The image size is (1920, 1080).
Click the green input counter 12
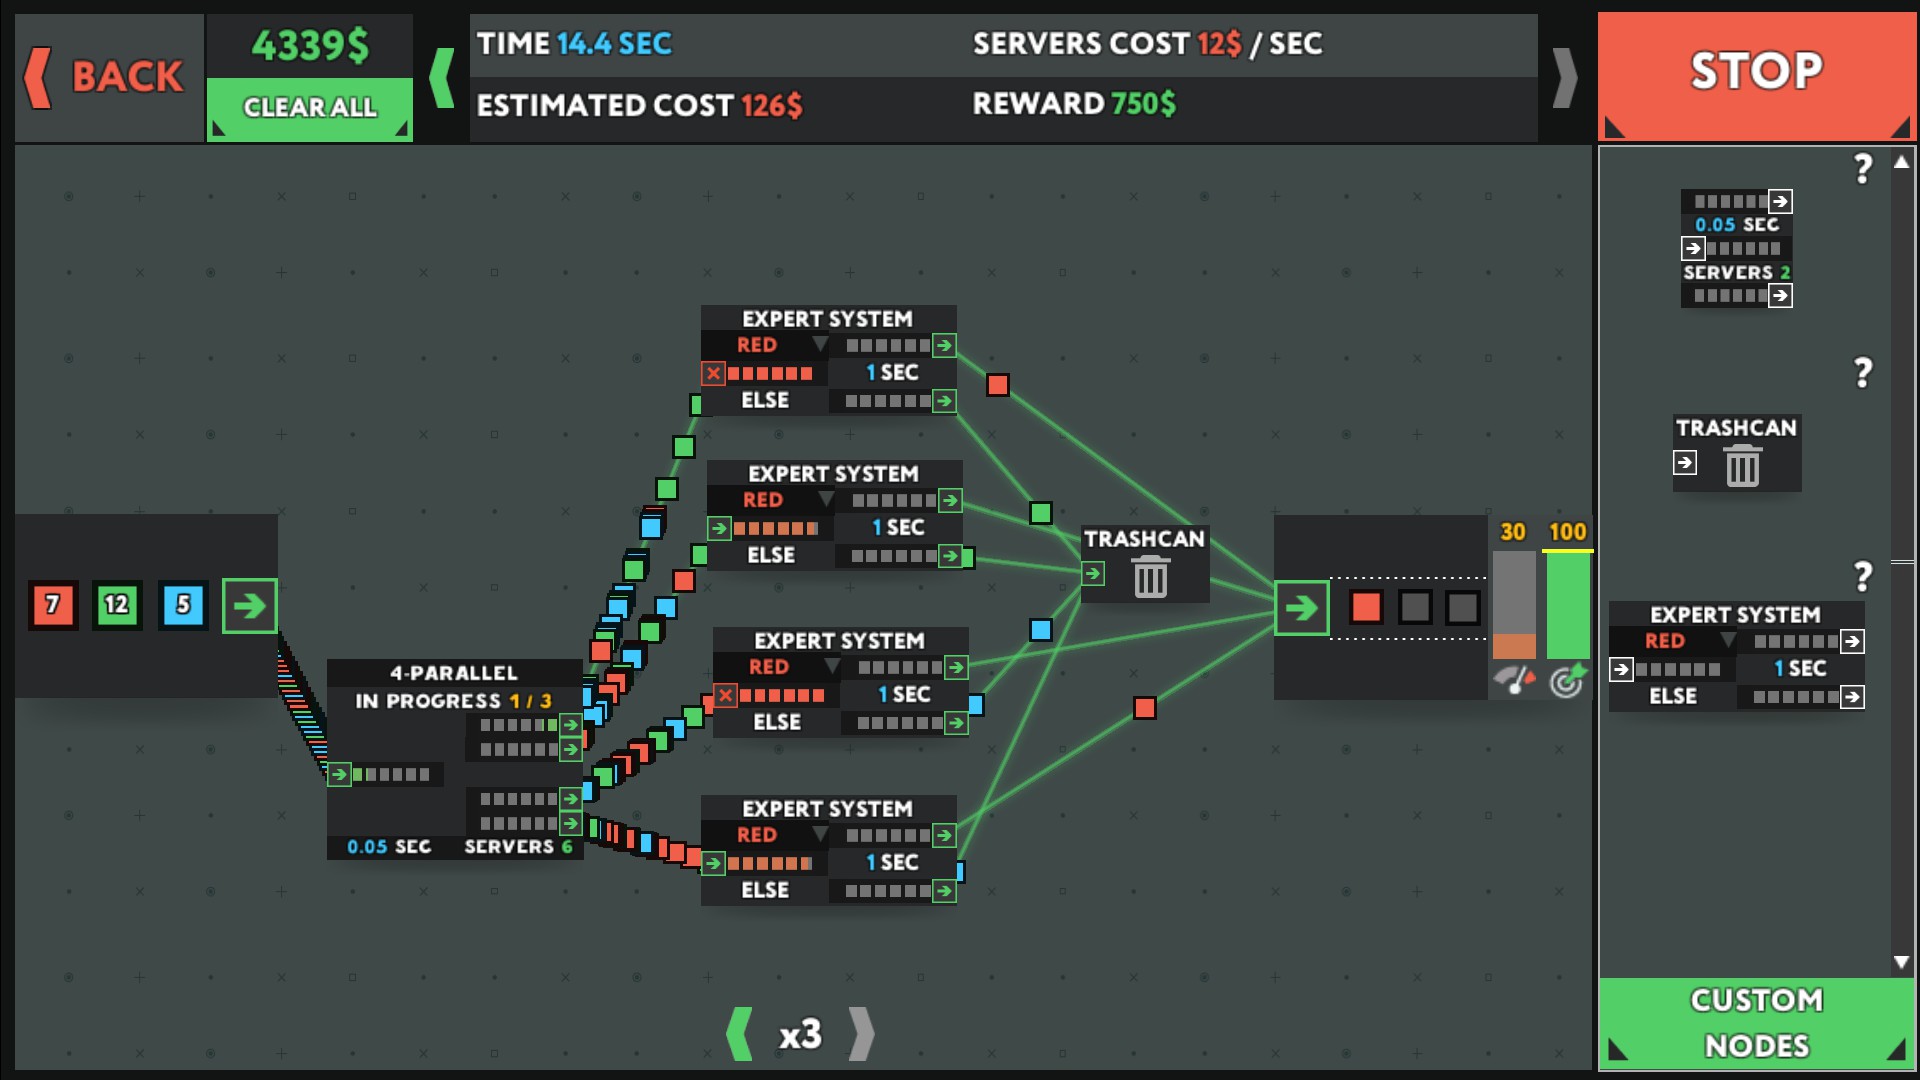[x=117, y=604]
